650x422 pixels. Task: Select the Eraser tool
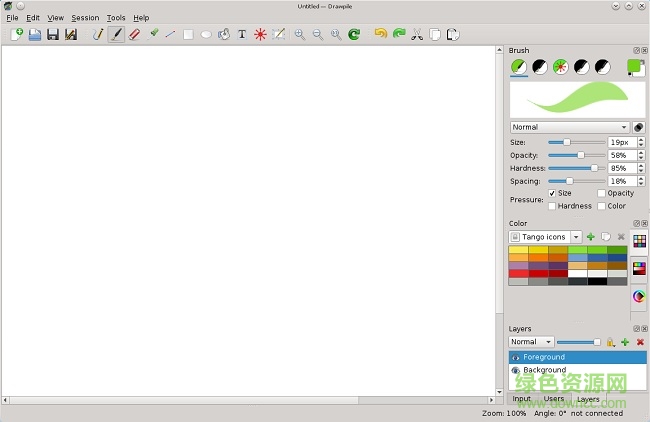(134, 34)
